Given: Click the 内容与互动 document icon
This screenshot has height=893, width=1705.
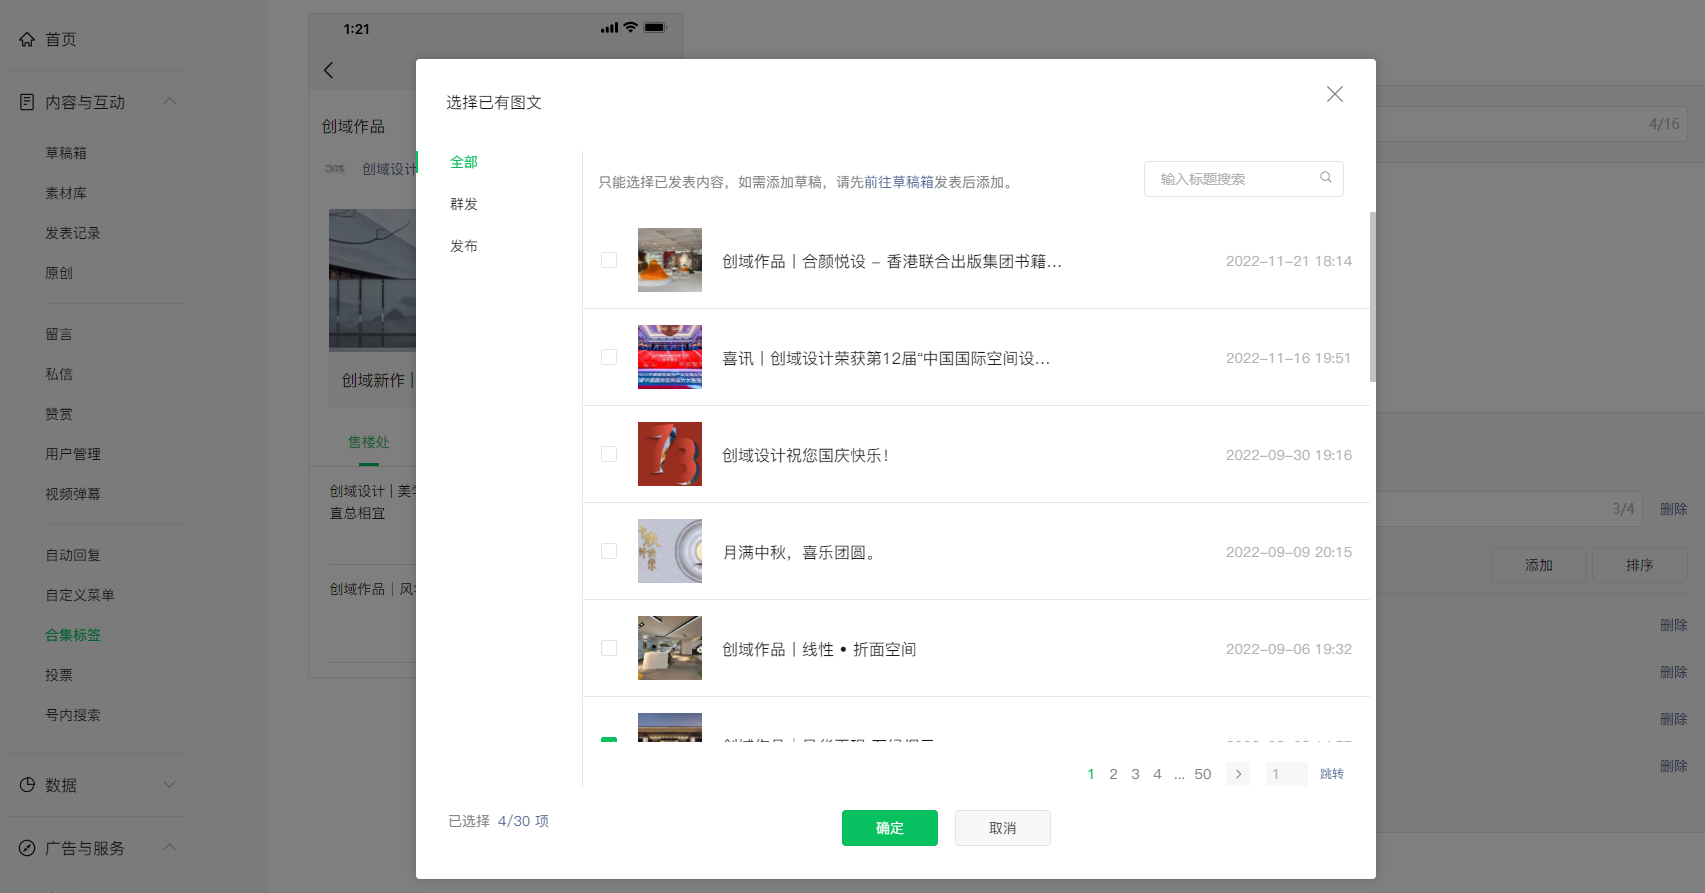Looking at the screenshot, I should (27, 102).
